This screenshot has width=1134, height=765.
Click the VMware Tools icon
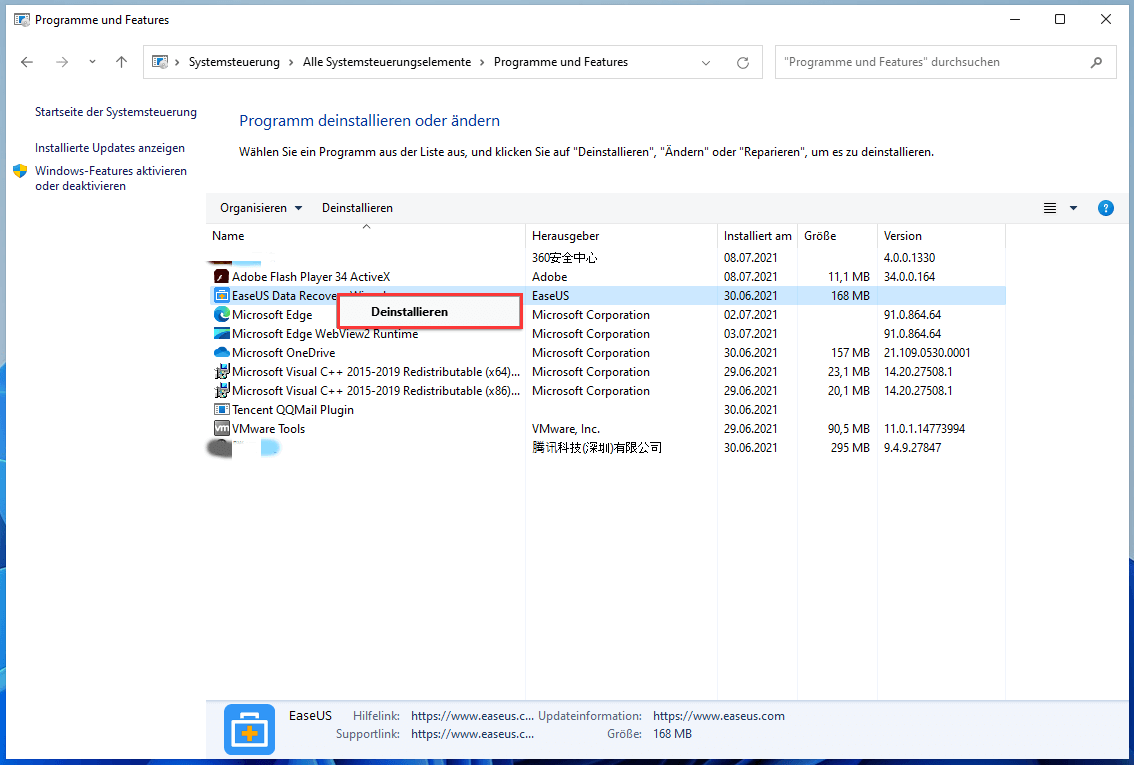(222, 428)
